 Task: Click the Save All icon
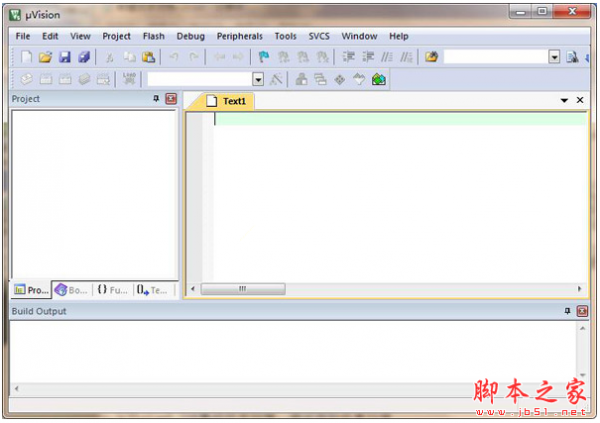tap(84, 58)
